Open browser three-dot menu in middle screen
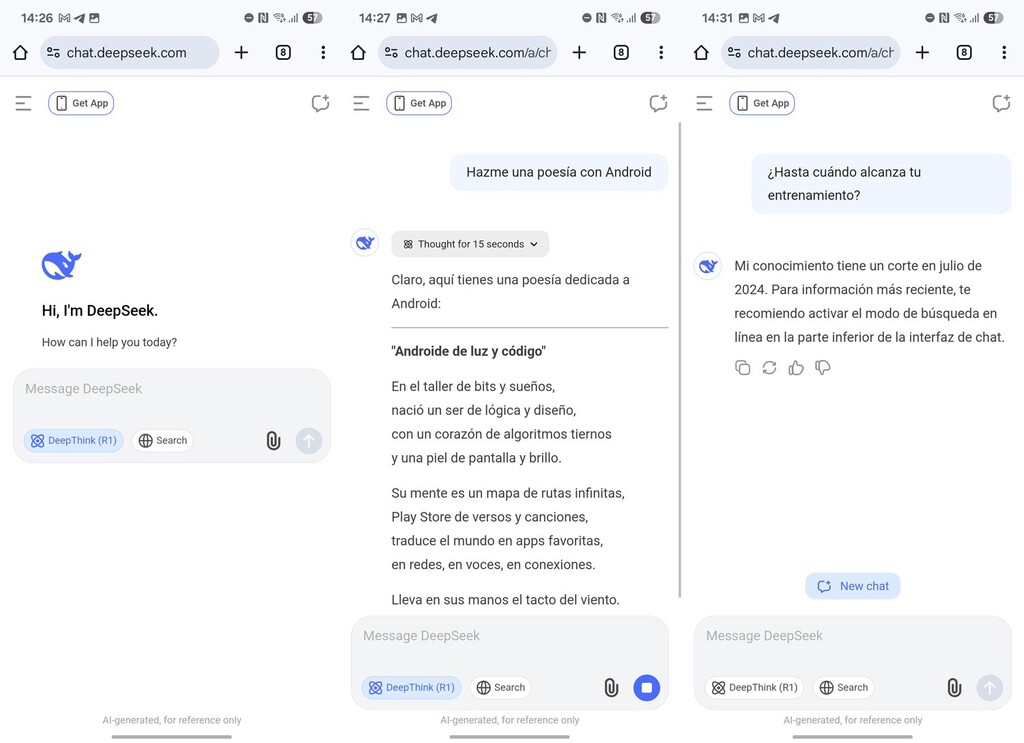Viewport: 1024px width, 743px height. (x=661, y=52)
